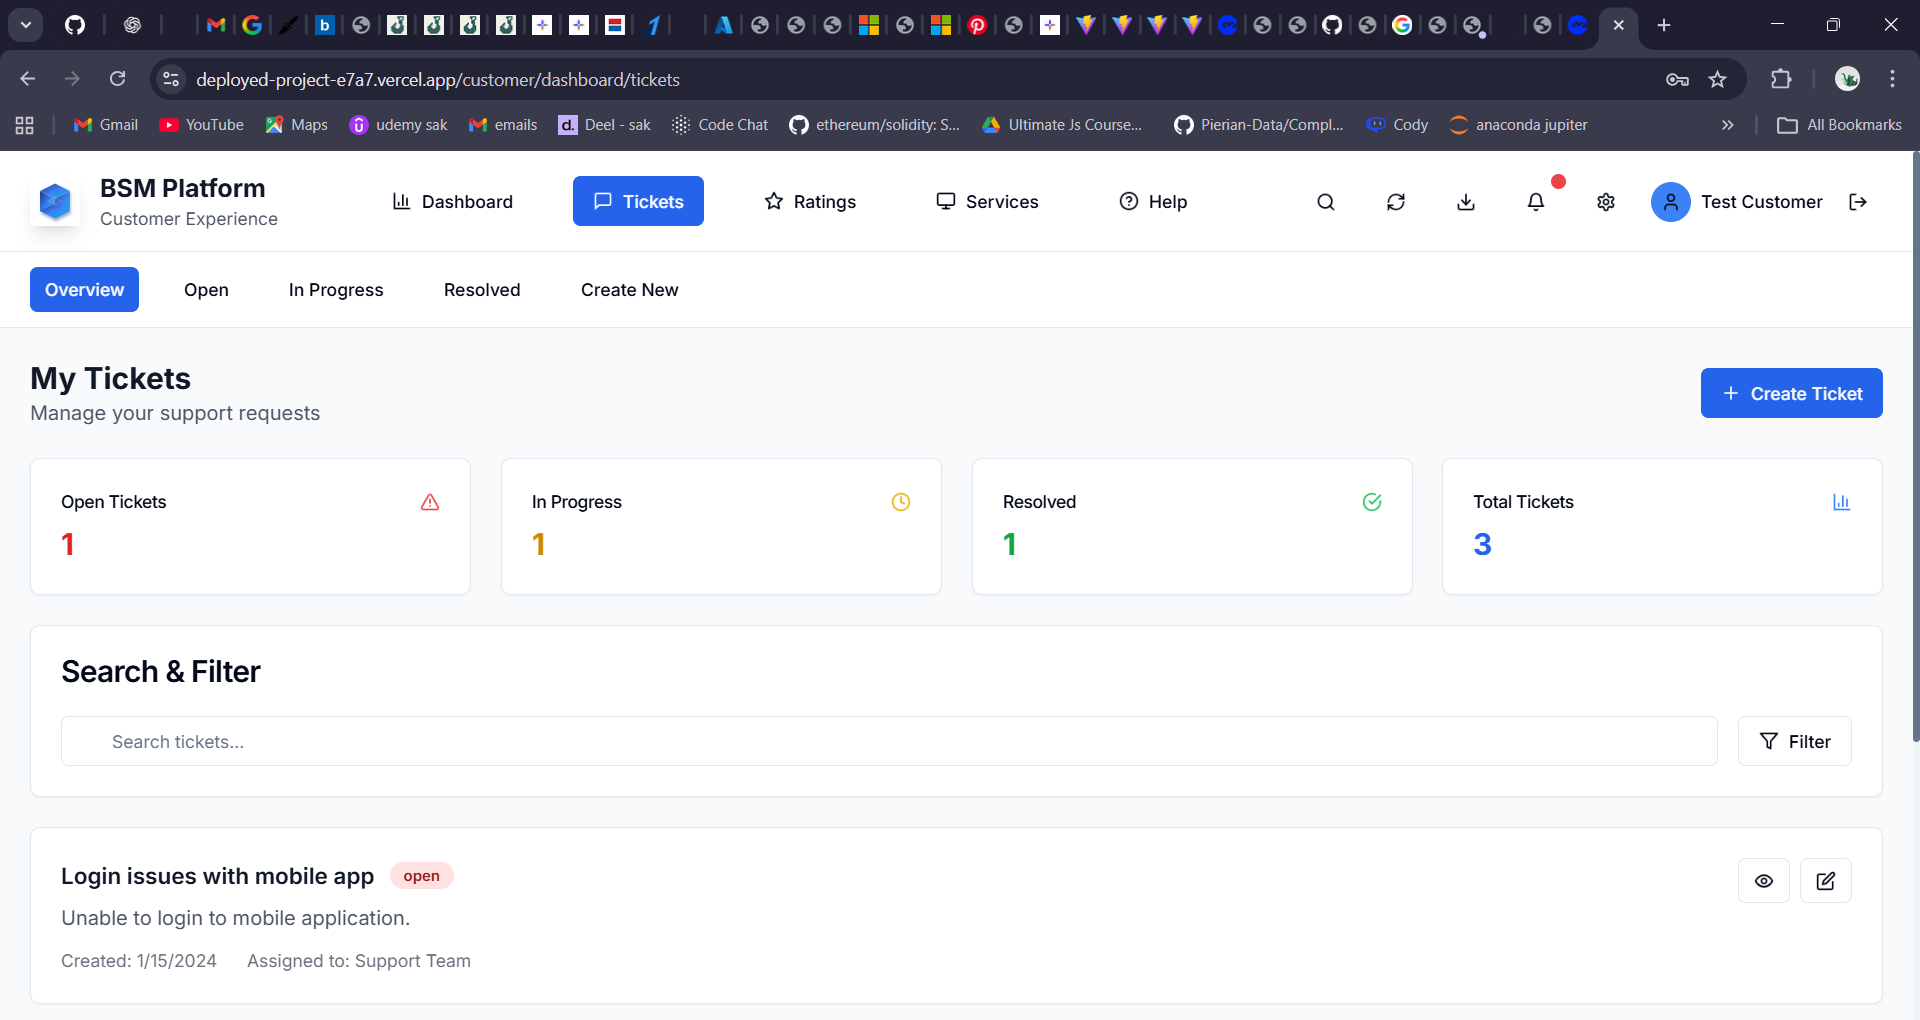Screen dimensions: 1920x1020
Task: Go back in browser history
Action: pyautogui.click(x=28, y=79)
